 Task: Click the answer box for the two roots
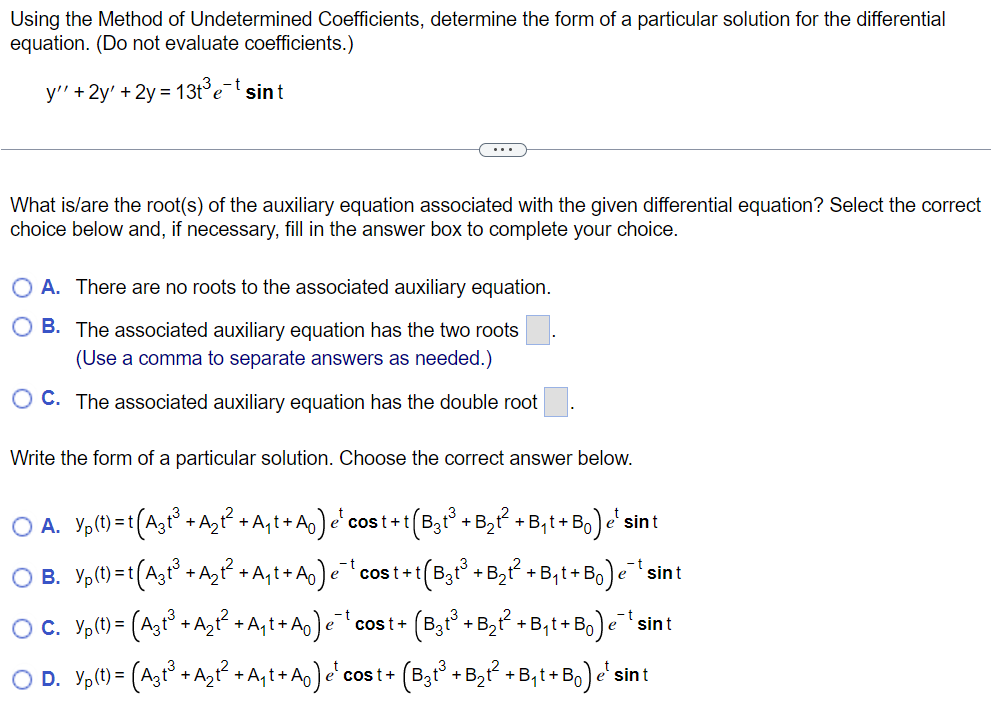pyautogui.click(x=537, y=329)
